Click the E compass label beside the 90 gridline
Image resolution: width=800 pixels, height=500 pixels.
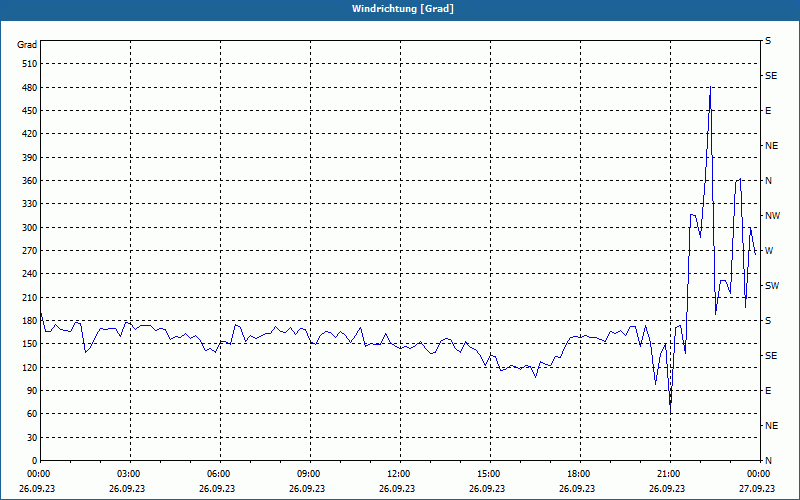pyautogui.click(x=768, y=391)
